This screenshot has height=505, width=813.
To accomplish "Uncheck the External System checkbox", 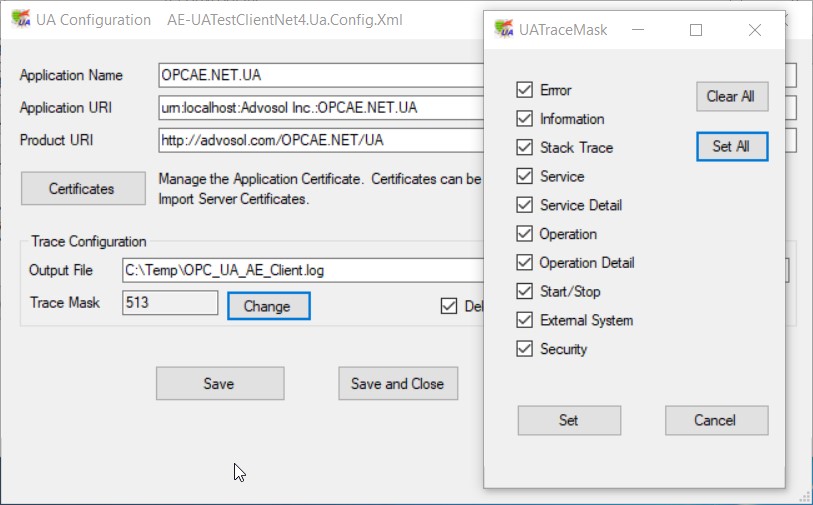I will 524,321.
